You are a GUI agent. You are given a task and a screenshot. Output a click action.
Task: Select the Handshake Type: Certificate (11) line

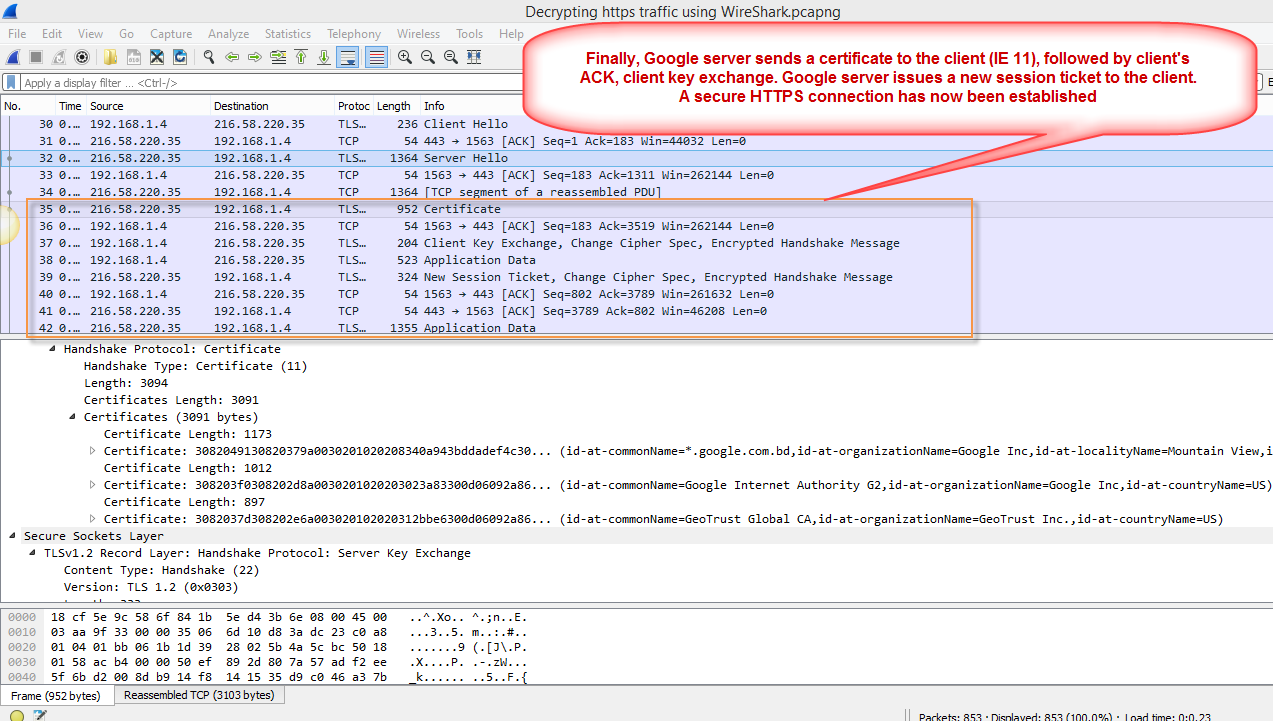coord(195,366)
